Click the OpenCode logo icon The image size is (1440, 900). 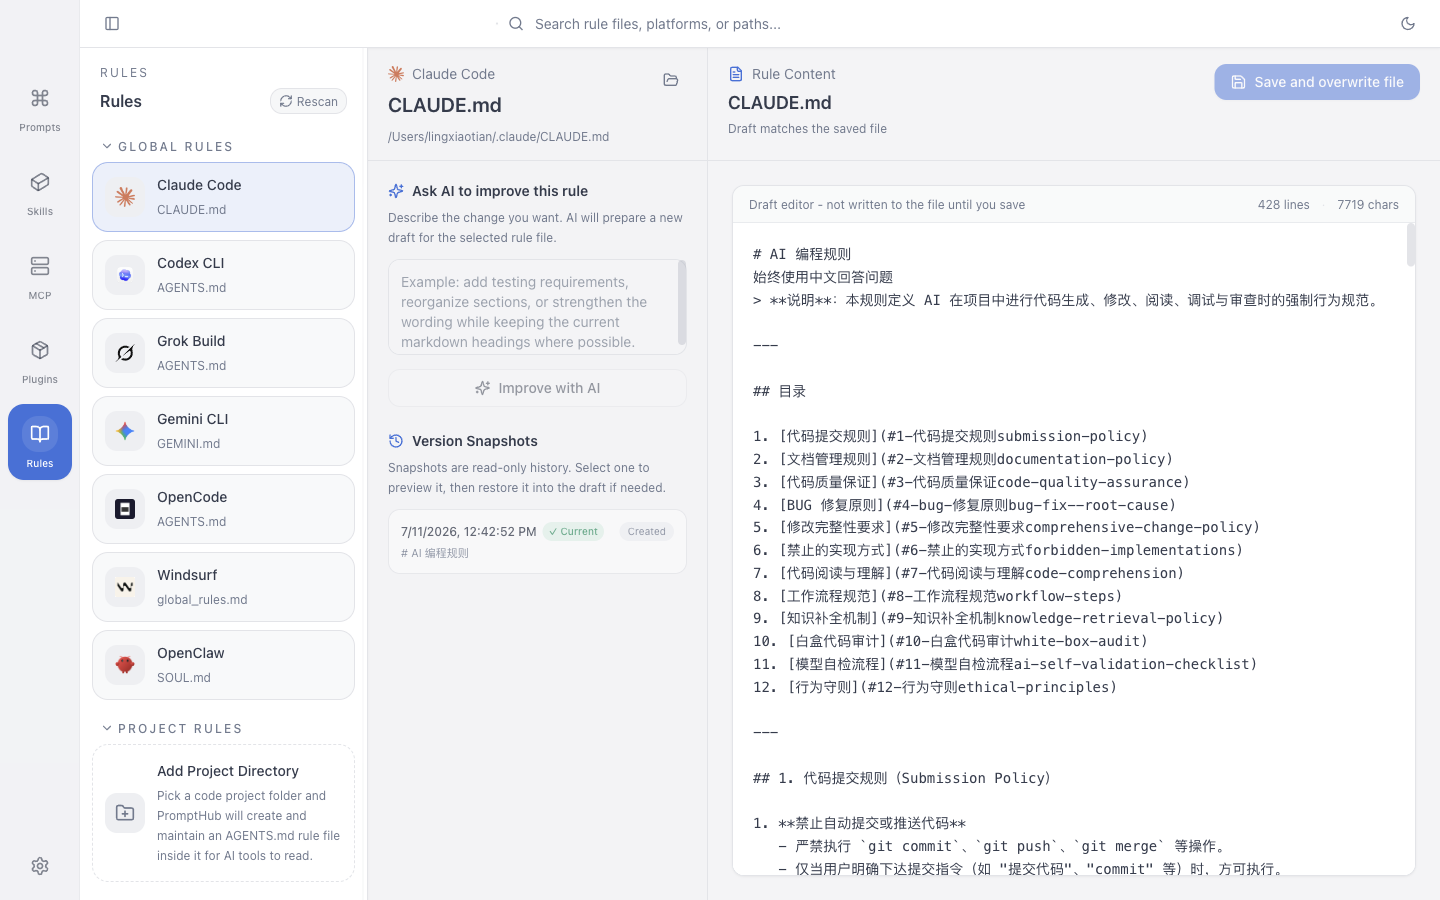click(x=125, y=509)
